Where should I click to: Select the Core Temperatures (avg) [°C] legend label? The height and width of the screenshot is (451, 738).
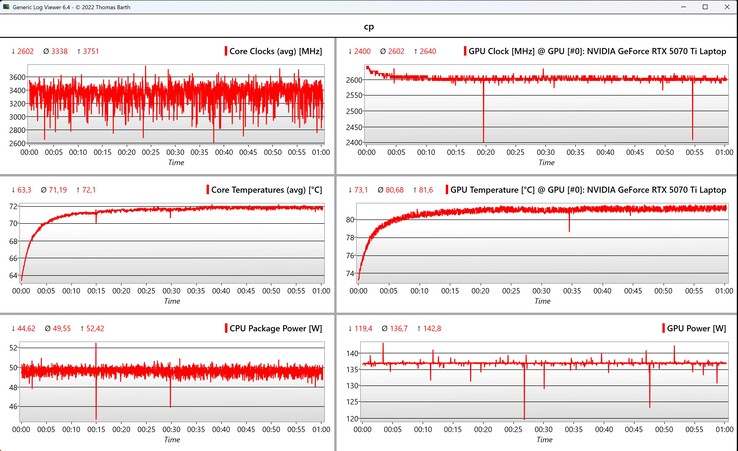pos(267,190)
